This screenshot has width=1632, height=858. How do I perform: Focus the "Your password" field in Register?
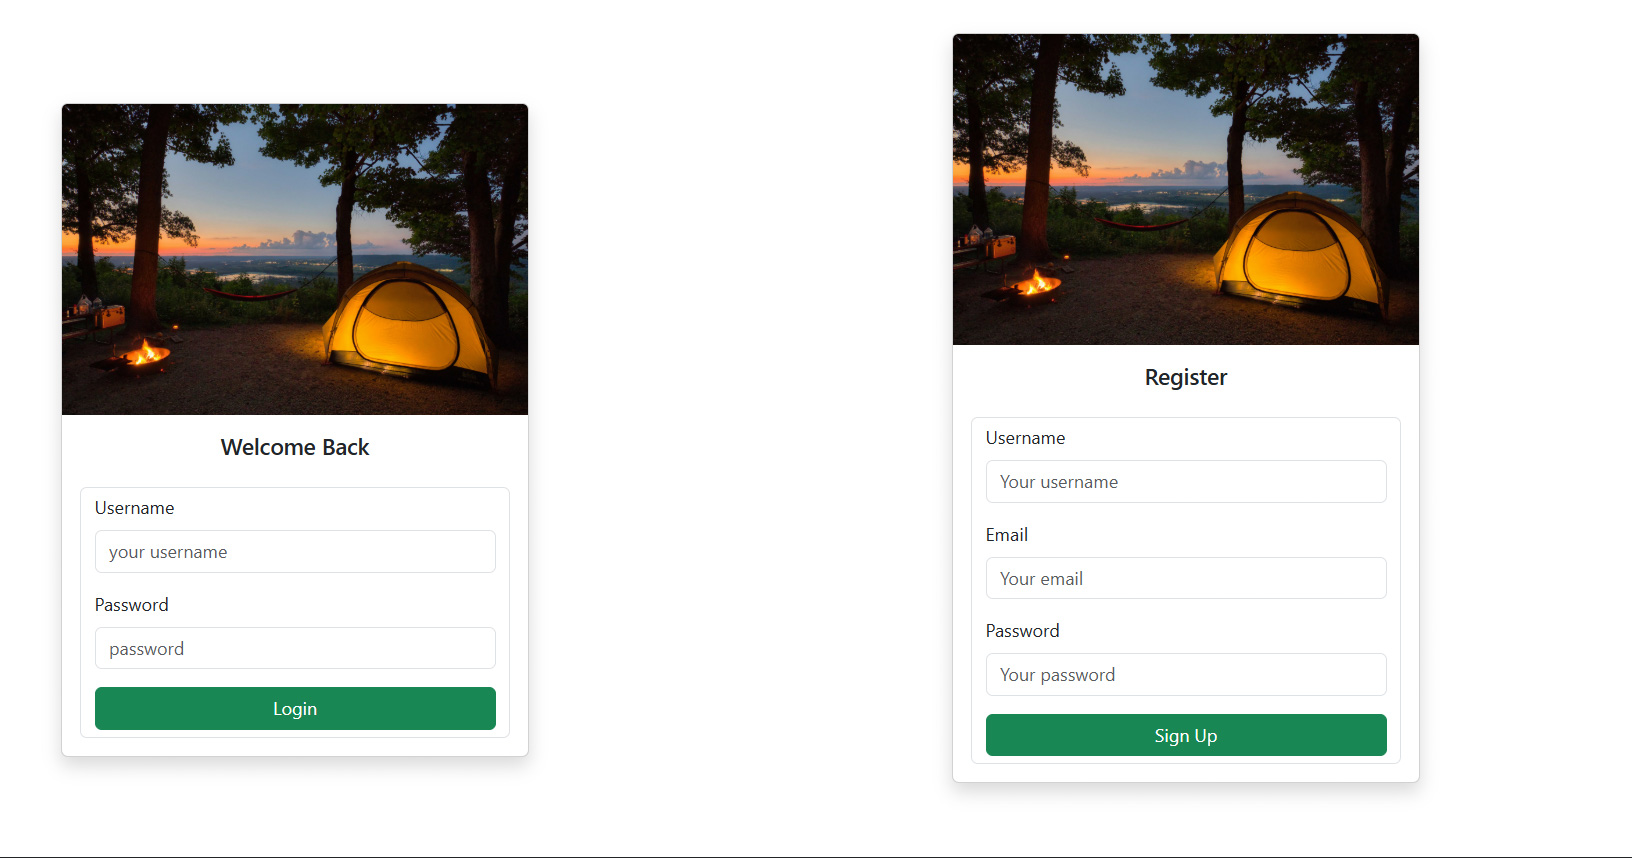pos(1186,675)
